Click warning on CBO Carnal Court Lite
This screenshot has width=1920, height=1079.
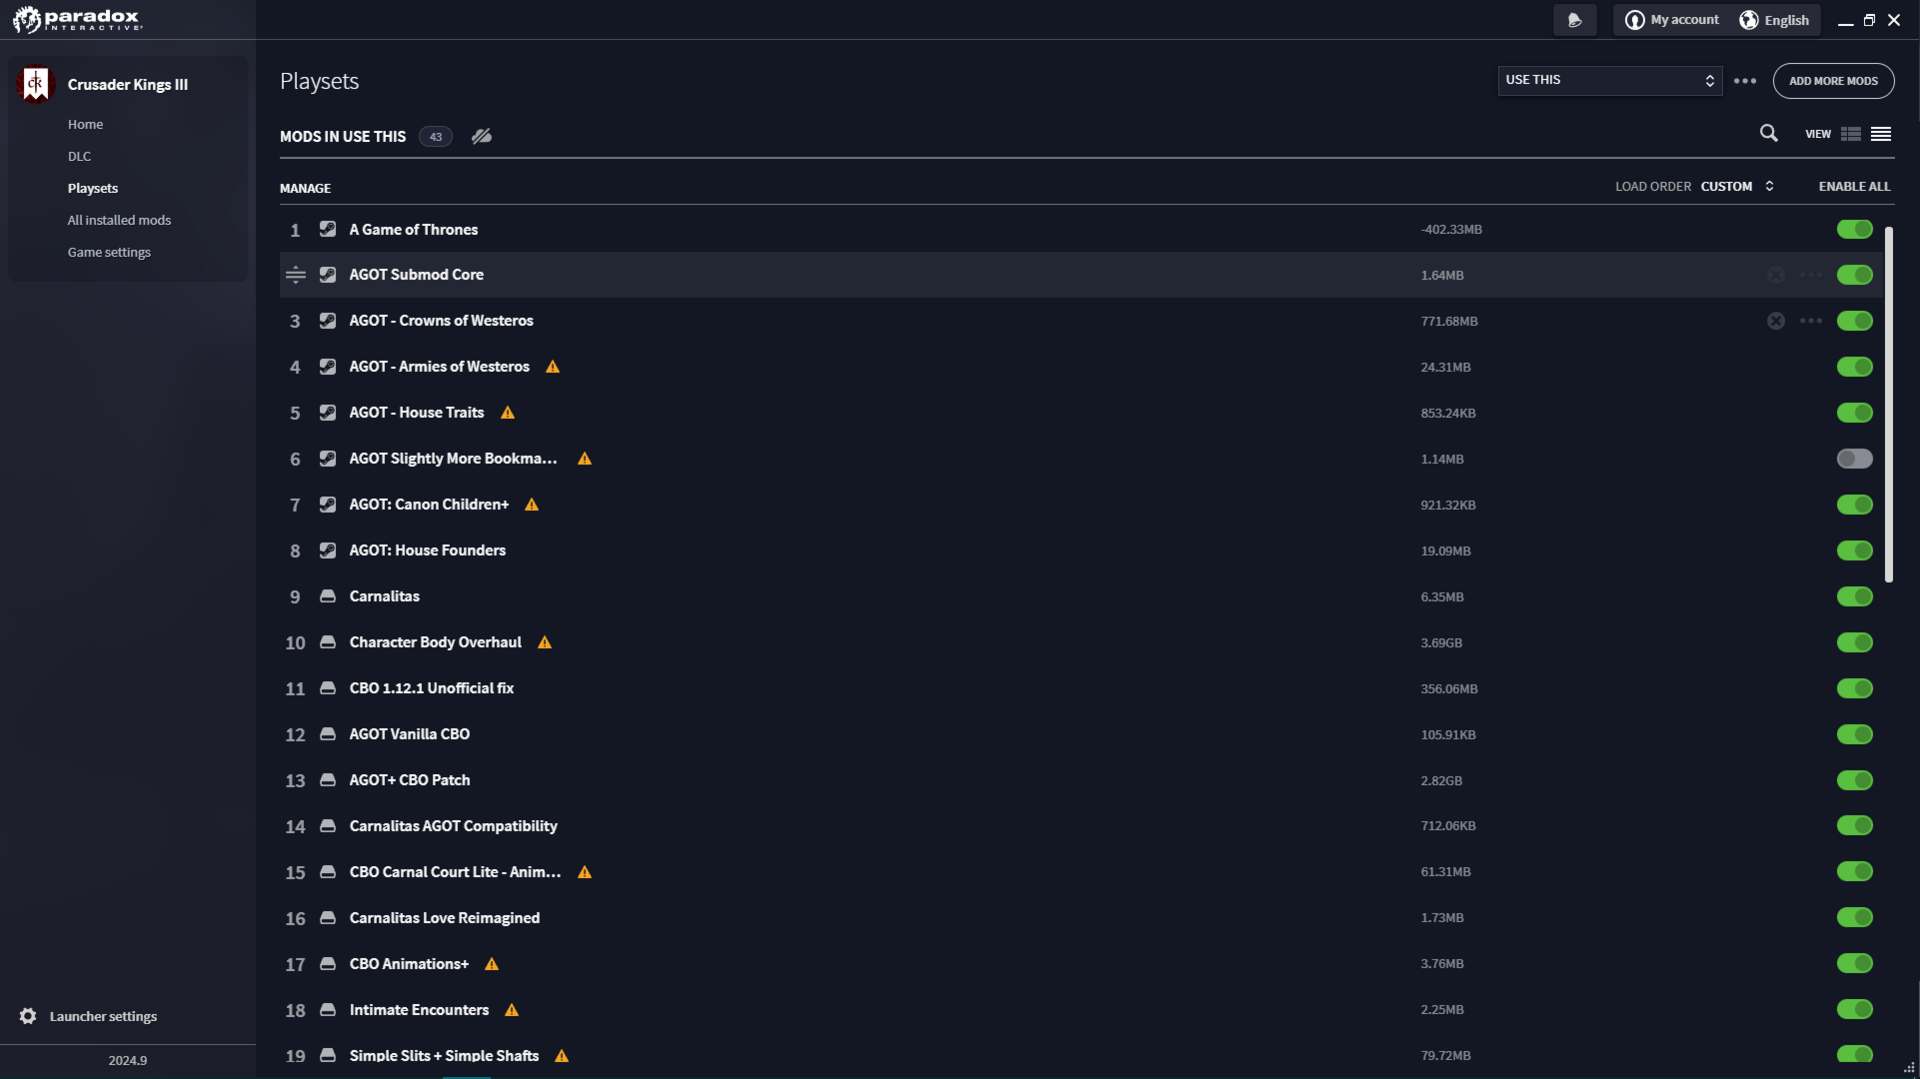point(585,872)
